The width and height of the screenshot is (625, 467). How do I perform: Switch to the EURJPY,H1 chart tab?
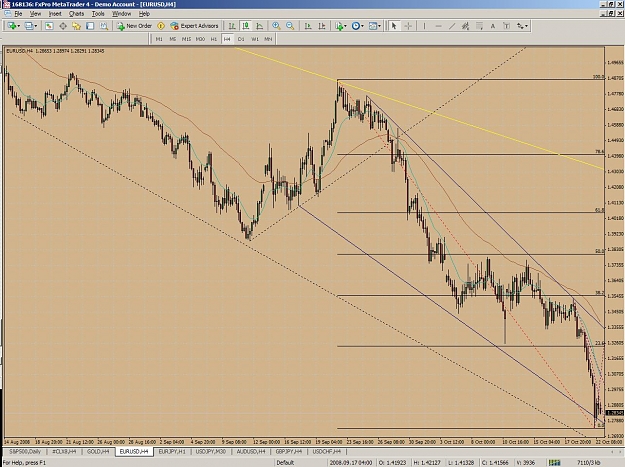172,451
